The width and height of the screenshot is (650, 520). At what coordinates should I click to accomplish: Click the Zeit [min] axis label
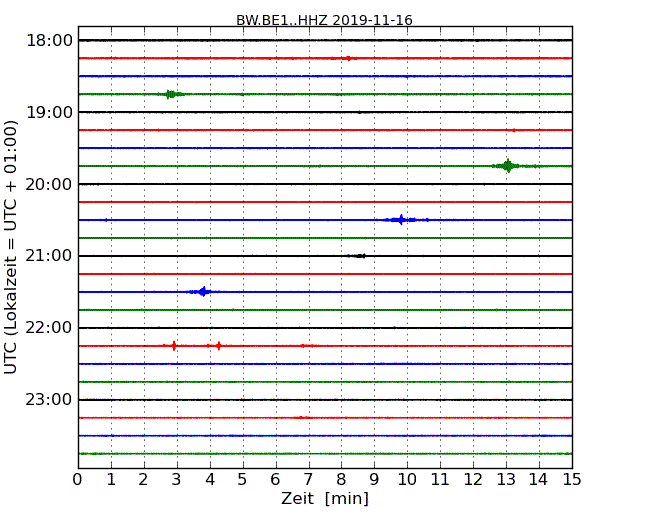pos(325,498)
